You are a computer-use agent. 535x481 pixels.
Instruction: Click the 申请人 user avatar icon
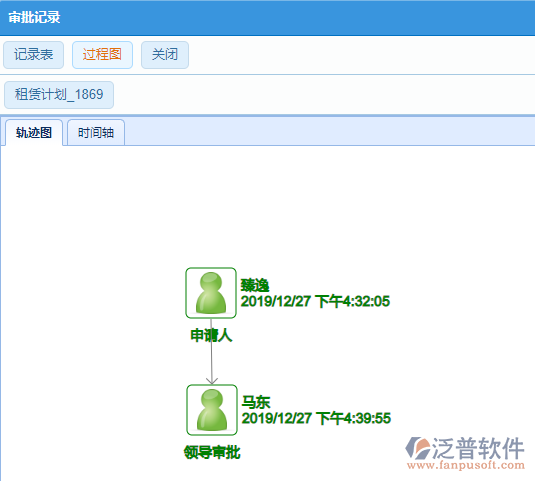(211, 293)
